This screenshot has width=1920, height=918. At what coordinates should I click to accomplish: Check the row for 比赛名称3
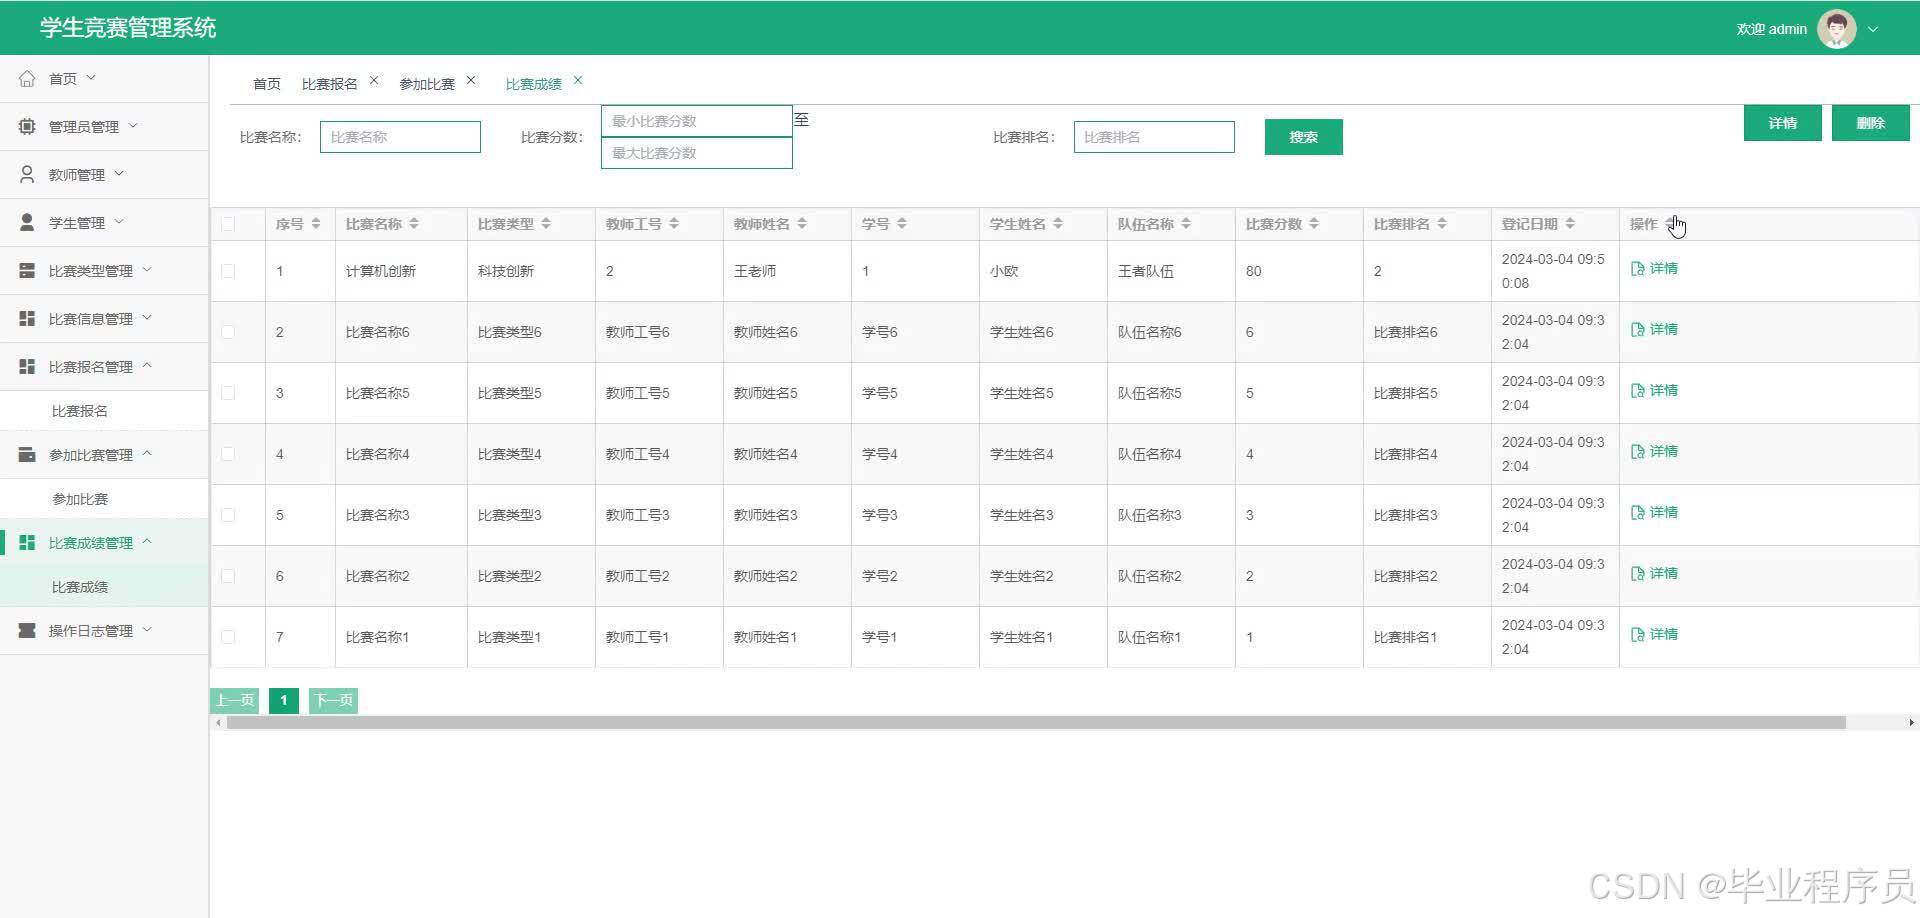(x=228, y=515)
